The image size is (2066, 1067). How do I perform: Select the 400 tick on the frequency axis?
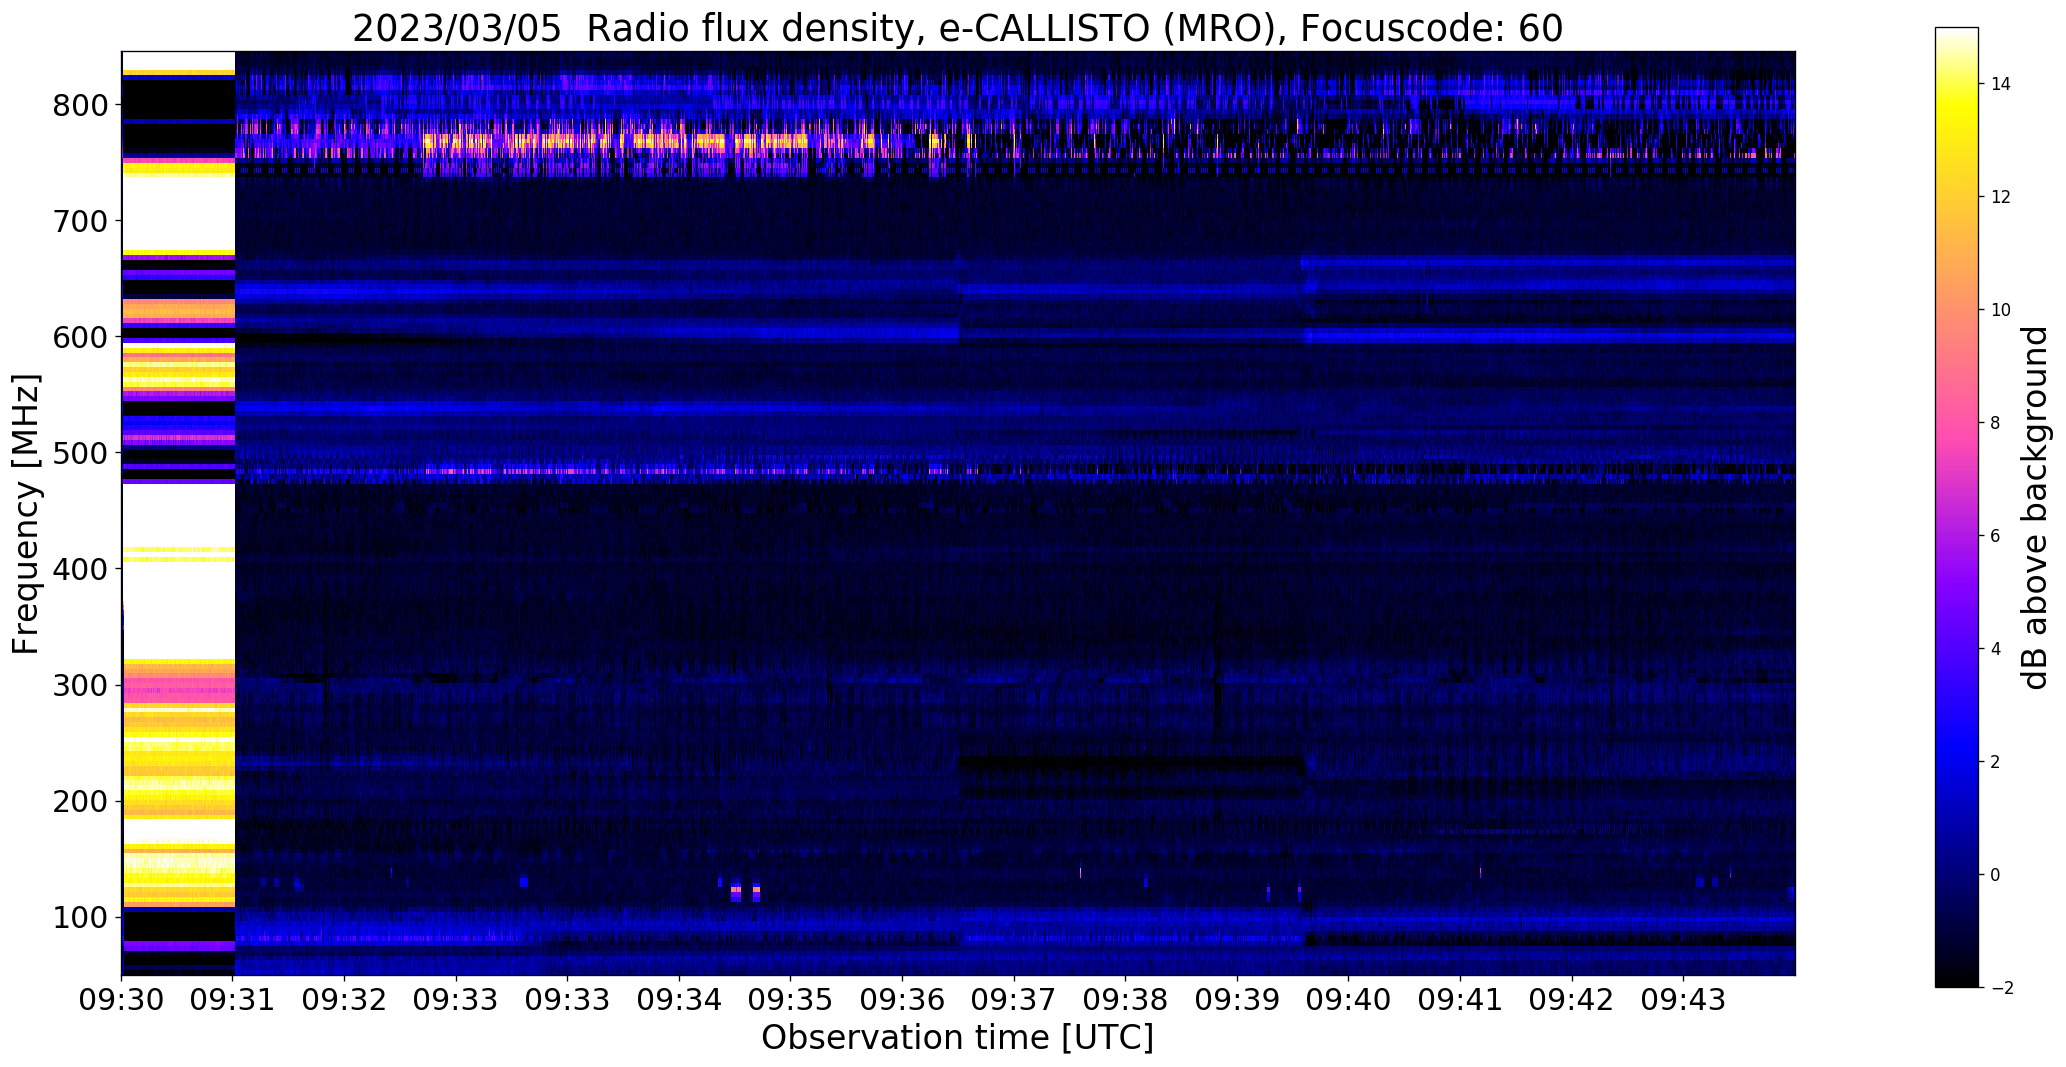pos(80,569)
